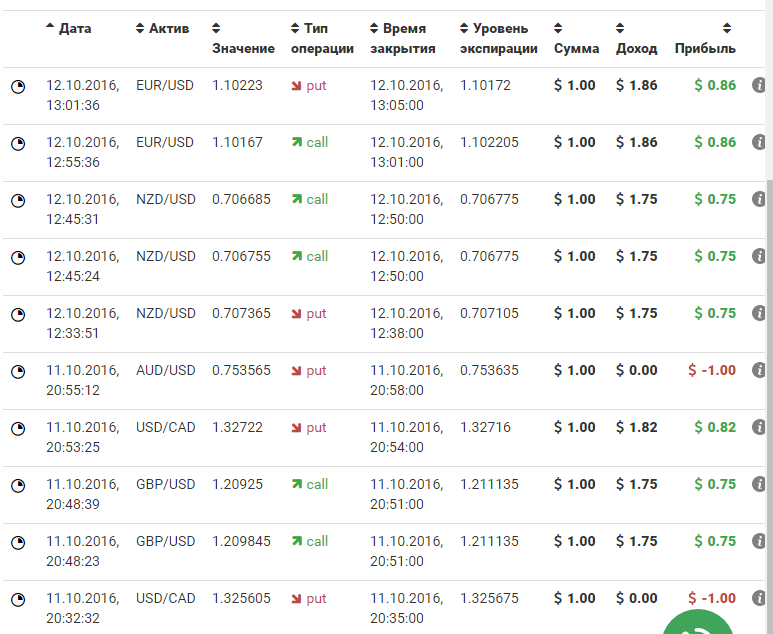Click the clock icon for trade 20:32:32
Image resolution: width=773 pixels, height=634 pixels.
[x=18, y=599]
